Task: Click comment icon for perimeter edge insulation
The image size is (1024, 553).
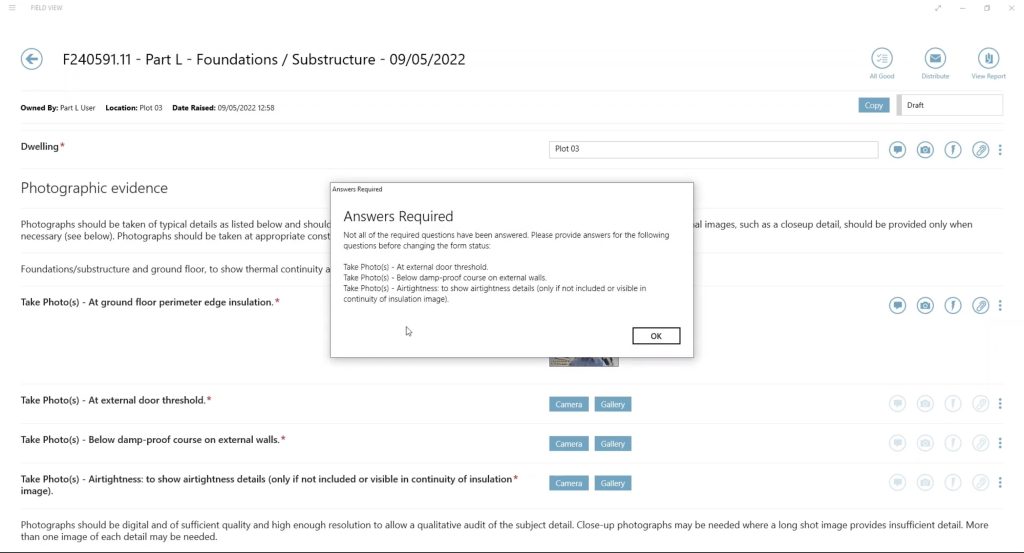Action: [x=897, y=305]
